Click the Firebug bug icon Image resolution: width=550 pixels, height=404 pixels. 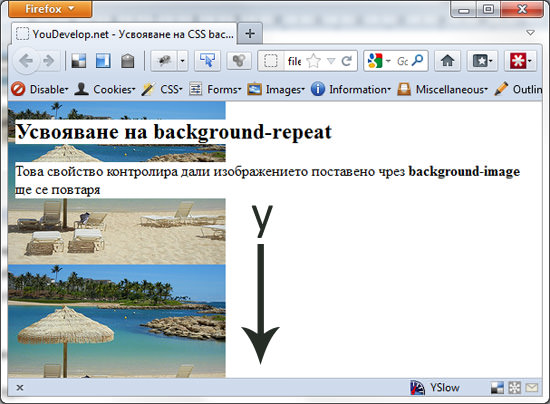165,61
